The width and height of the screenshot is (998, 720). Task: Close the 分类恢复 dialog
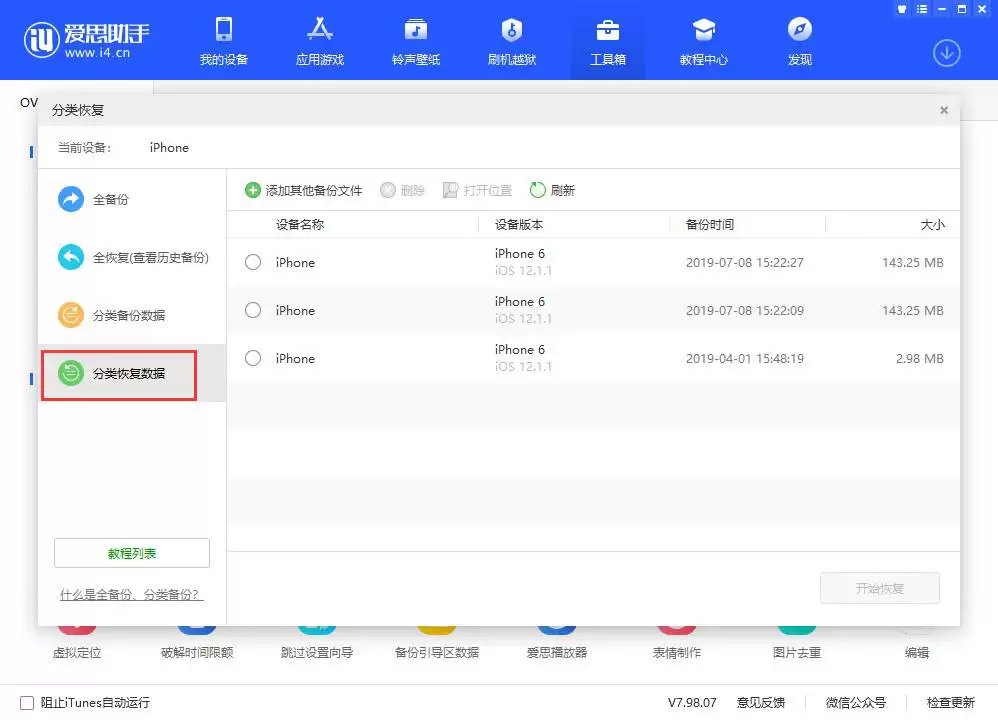tap(944, 110)
